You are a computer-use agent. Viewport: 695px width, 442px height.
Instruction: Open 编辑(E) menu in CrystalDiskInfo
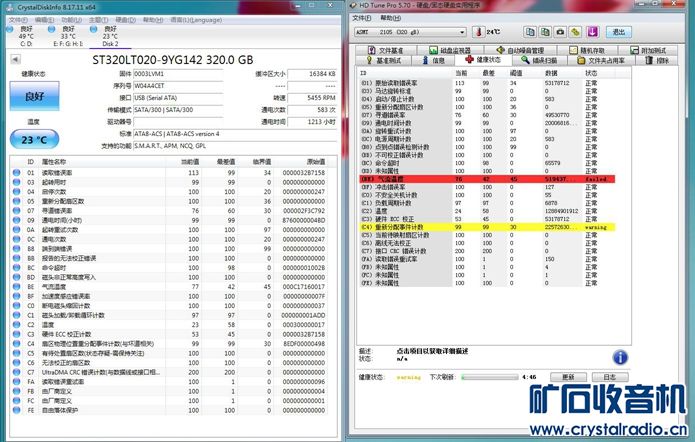[x=44, y=20]
